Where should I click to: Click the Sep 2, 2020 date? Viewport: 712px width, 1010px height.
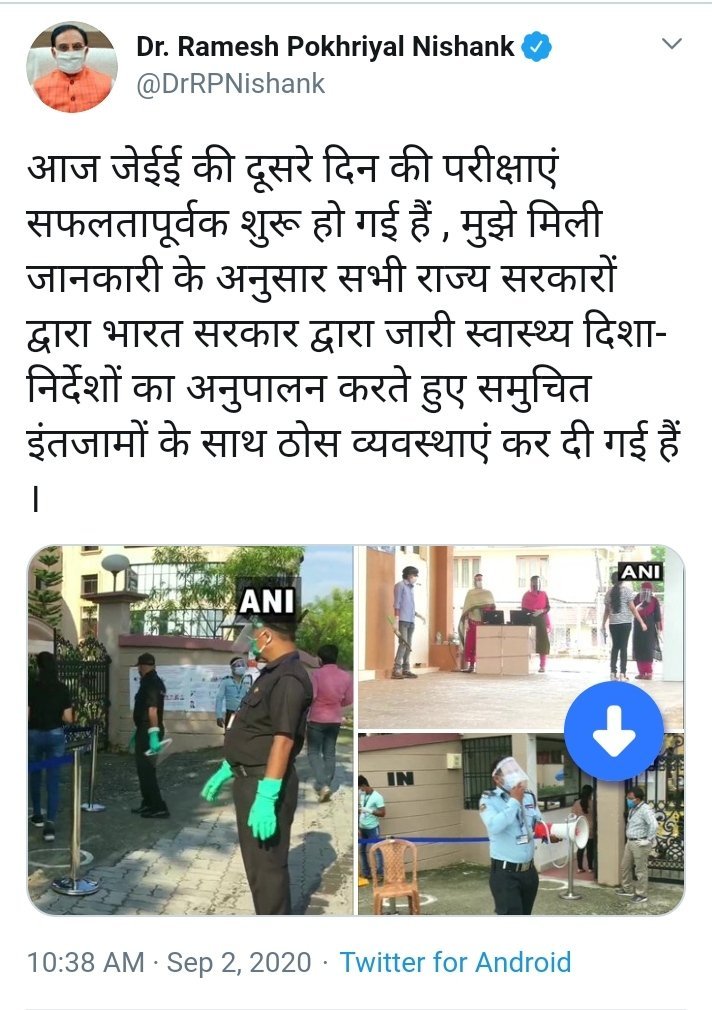239,962
